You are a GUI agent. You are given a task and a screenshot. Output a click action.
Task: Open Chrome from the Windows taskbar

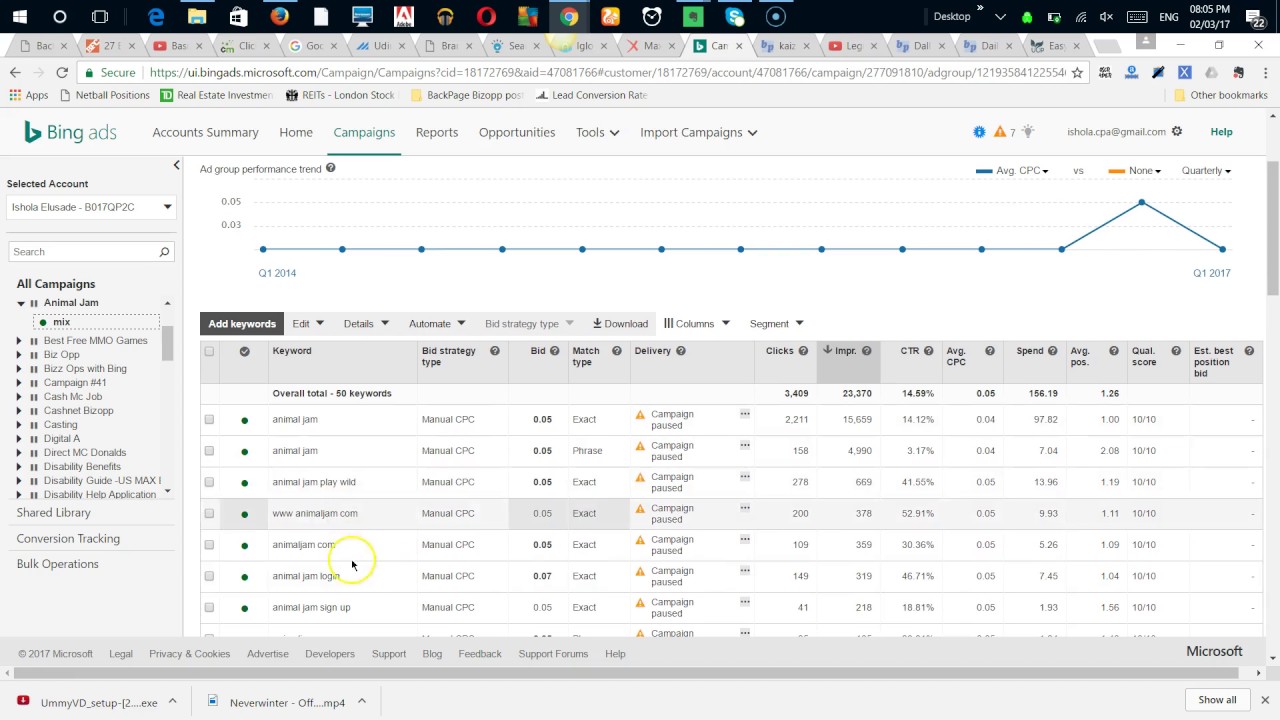tap(568, 17)
